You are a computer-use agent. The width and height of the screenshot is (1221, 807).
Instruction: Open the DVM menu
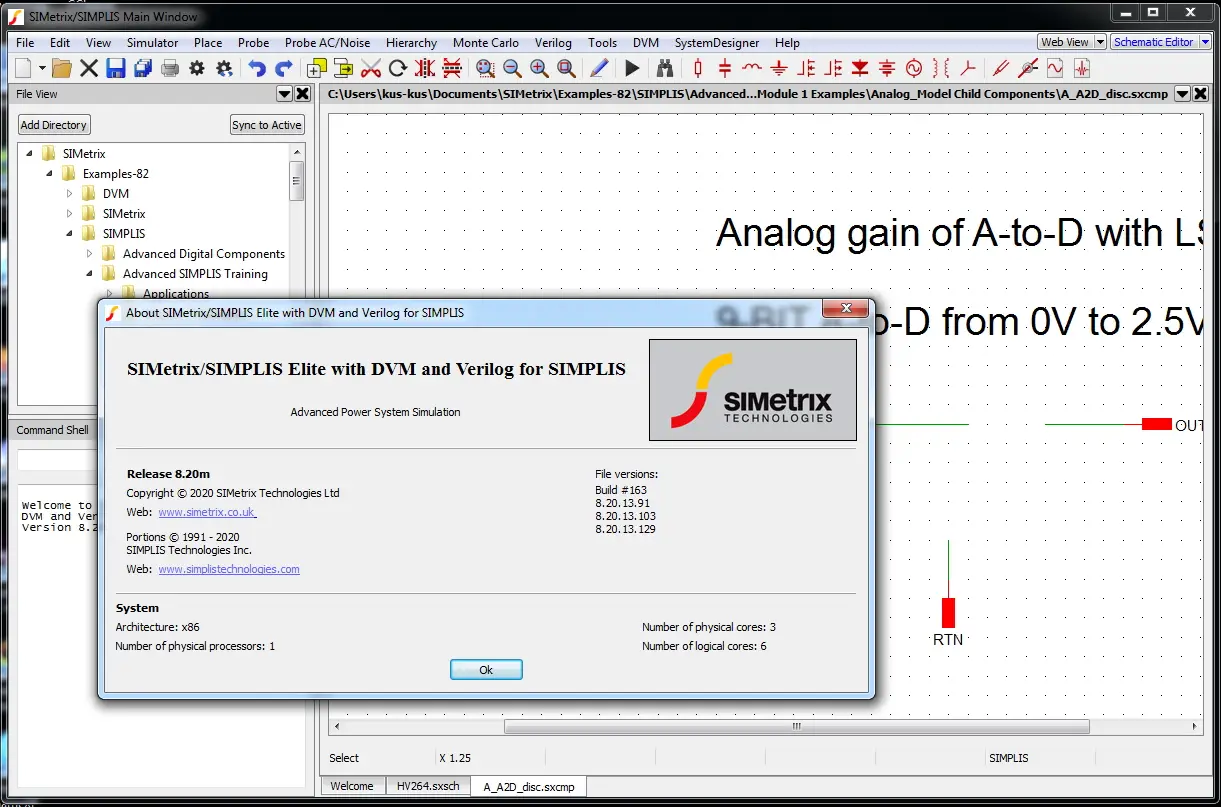[x=646, y=43]
